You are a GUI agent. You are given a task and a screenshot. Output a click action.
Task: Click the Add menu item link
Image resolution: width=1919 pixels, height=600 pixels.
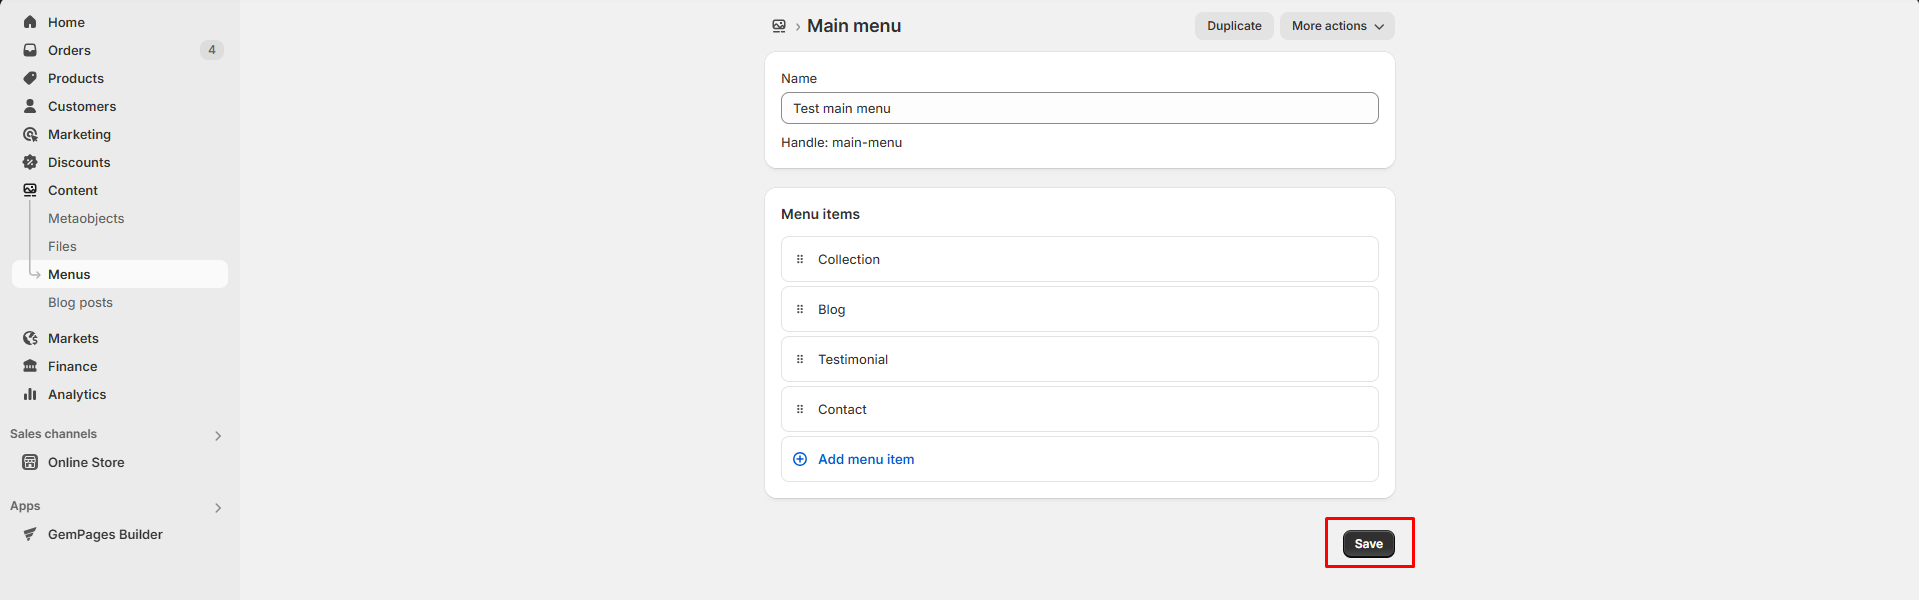point(866,459)
